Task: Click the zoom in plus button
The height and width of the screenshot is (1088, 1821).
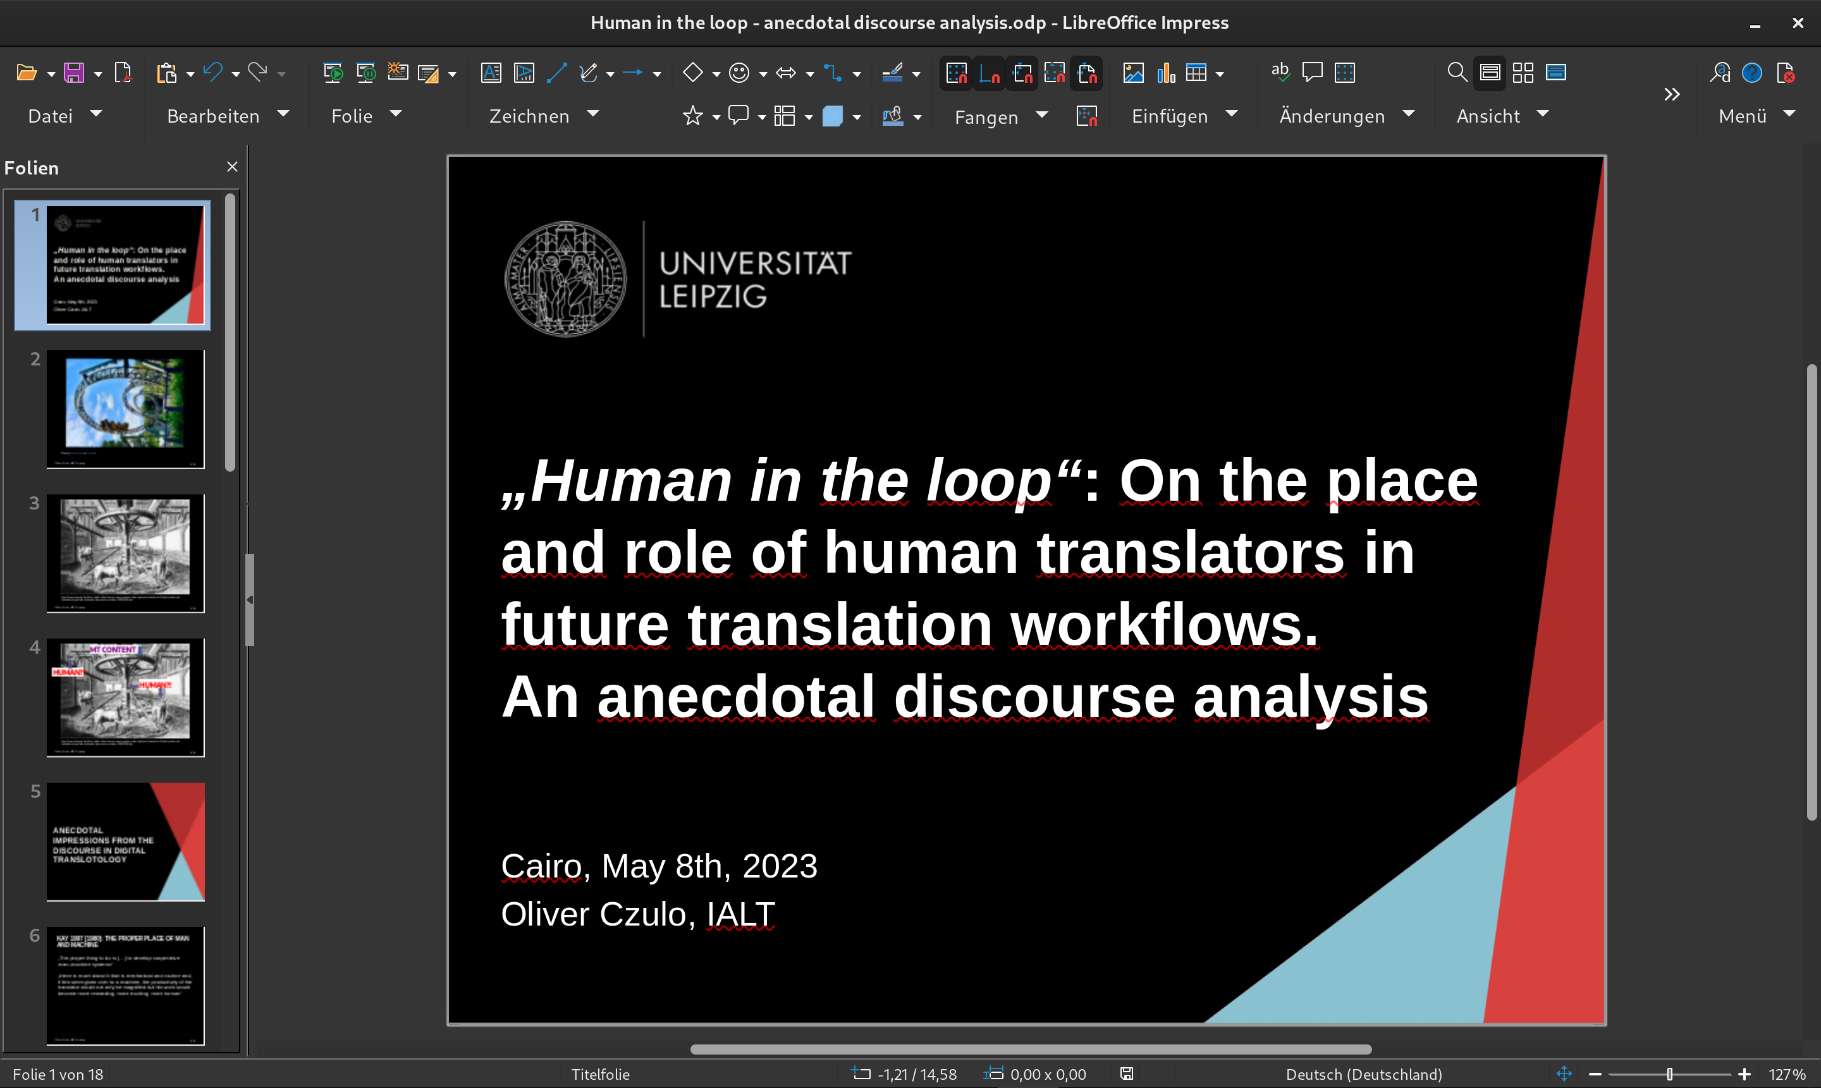Action: coord(1745,1074)
